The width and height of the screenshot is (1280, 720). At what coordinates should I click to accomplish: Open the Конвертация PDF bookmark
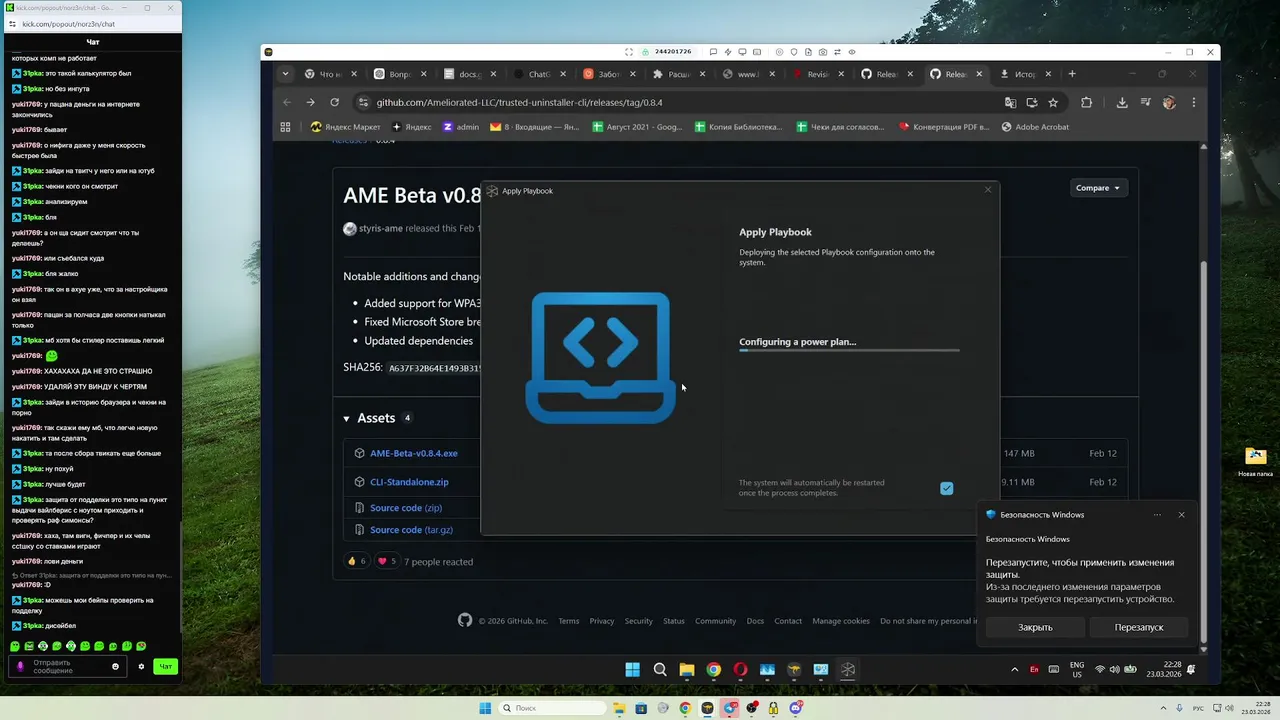click(x=943, y=127)
